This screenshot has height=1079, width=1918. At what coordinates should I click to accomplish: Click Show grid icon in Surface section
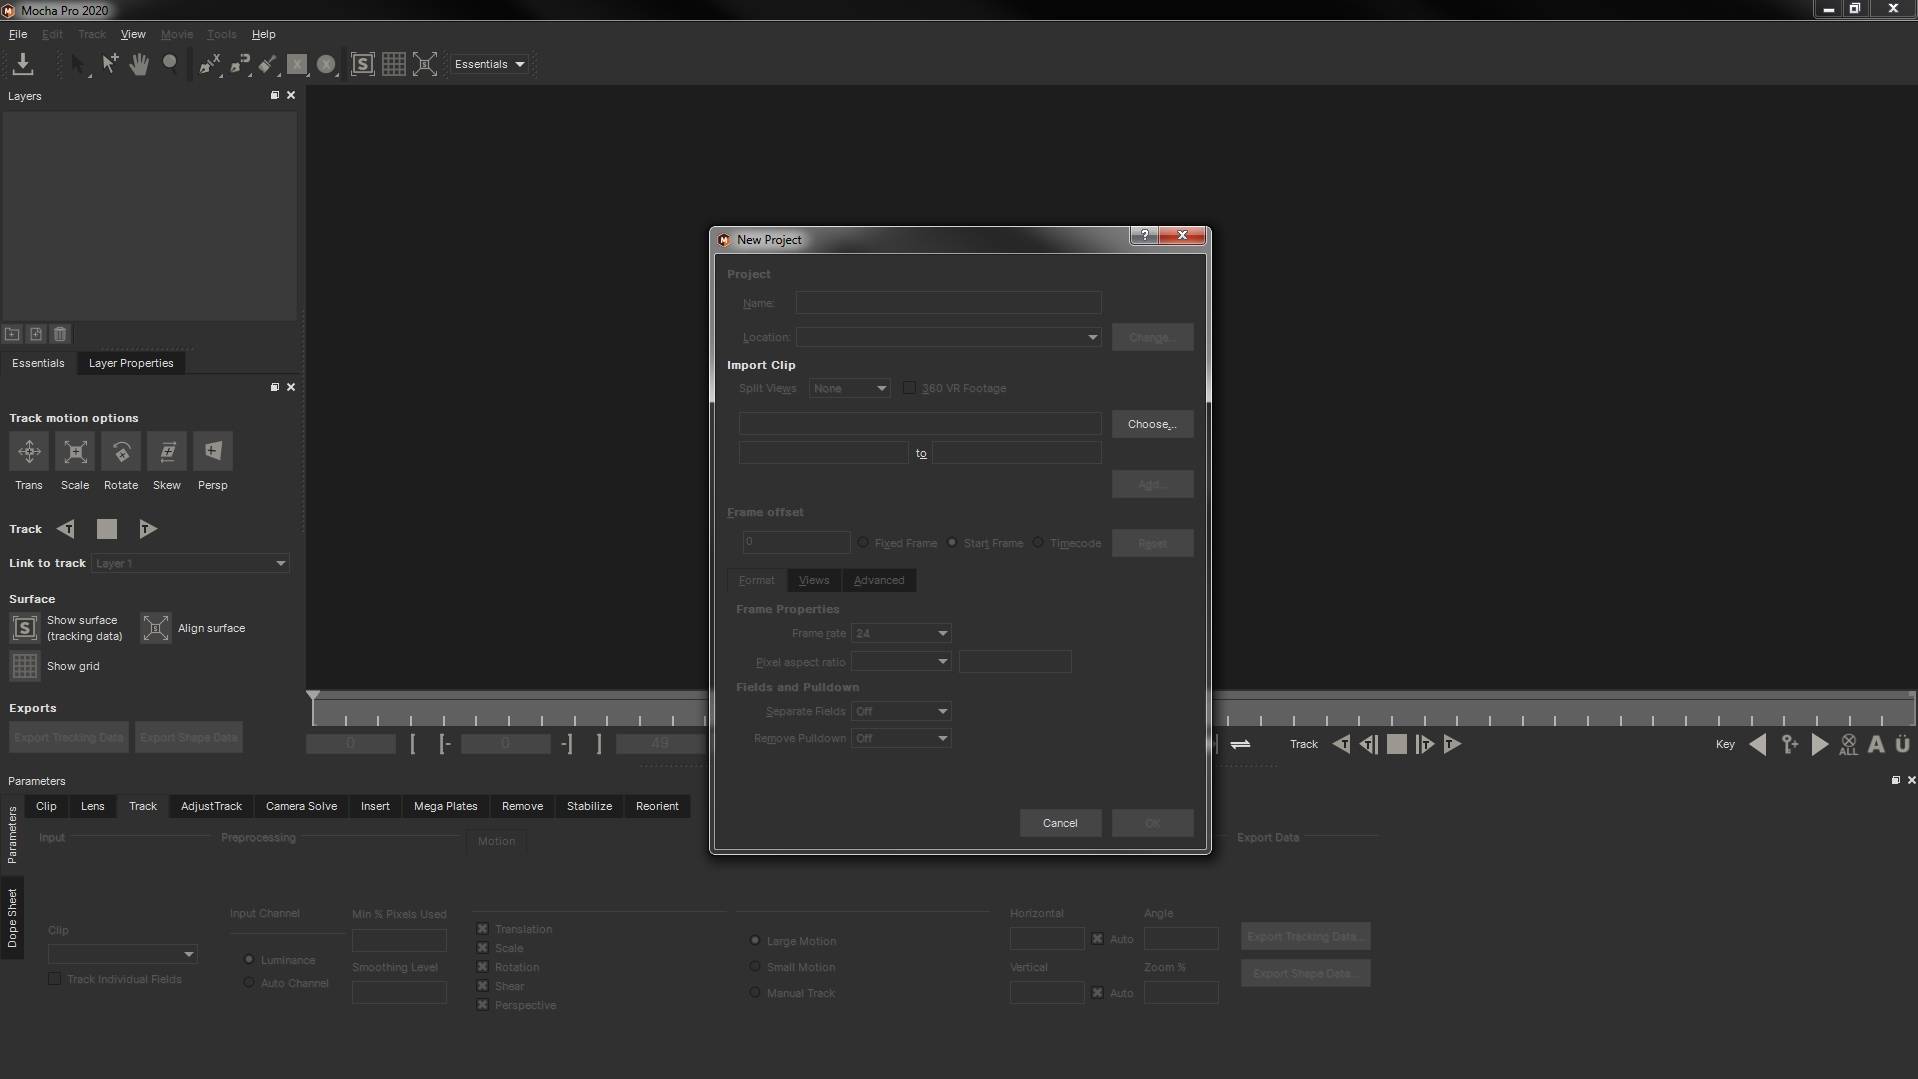(x=25, y=666)
